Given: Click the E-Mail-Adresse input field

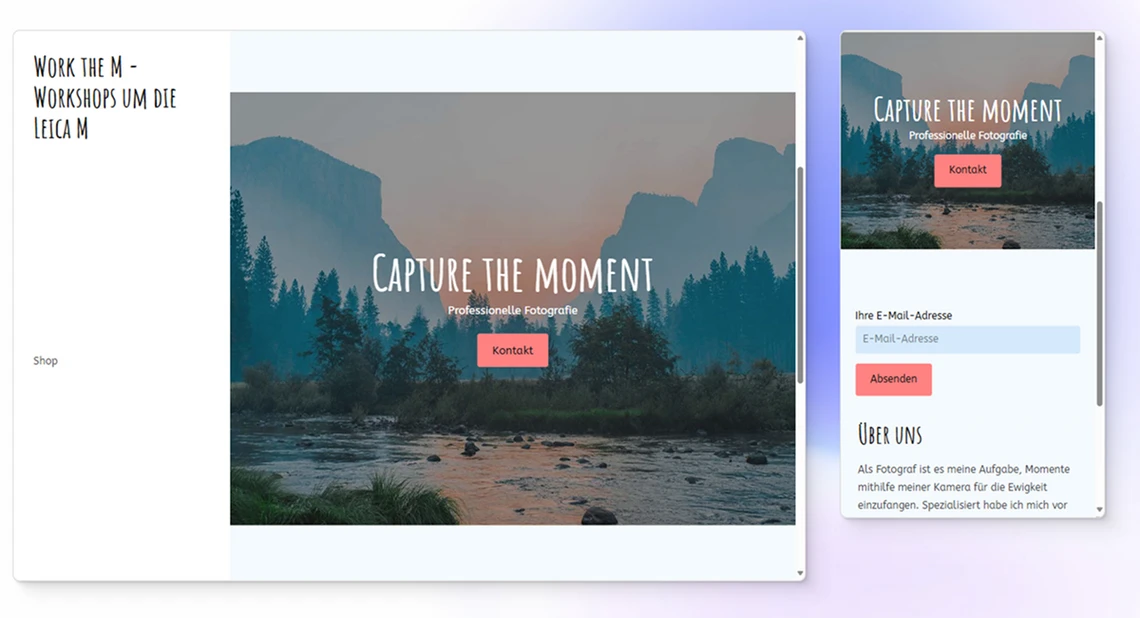Looking at the screenshot, I should pos(968,340).
